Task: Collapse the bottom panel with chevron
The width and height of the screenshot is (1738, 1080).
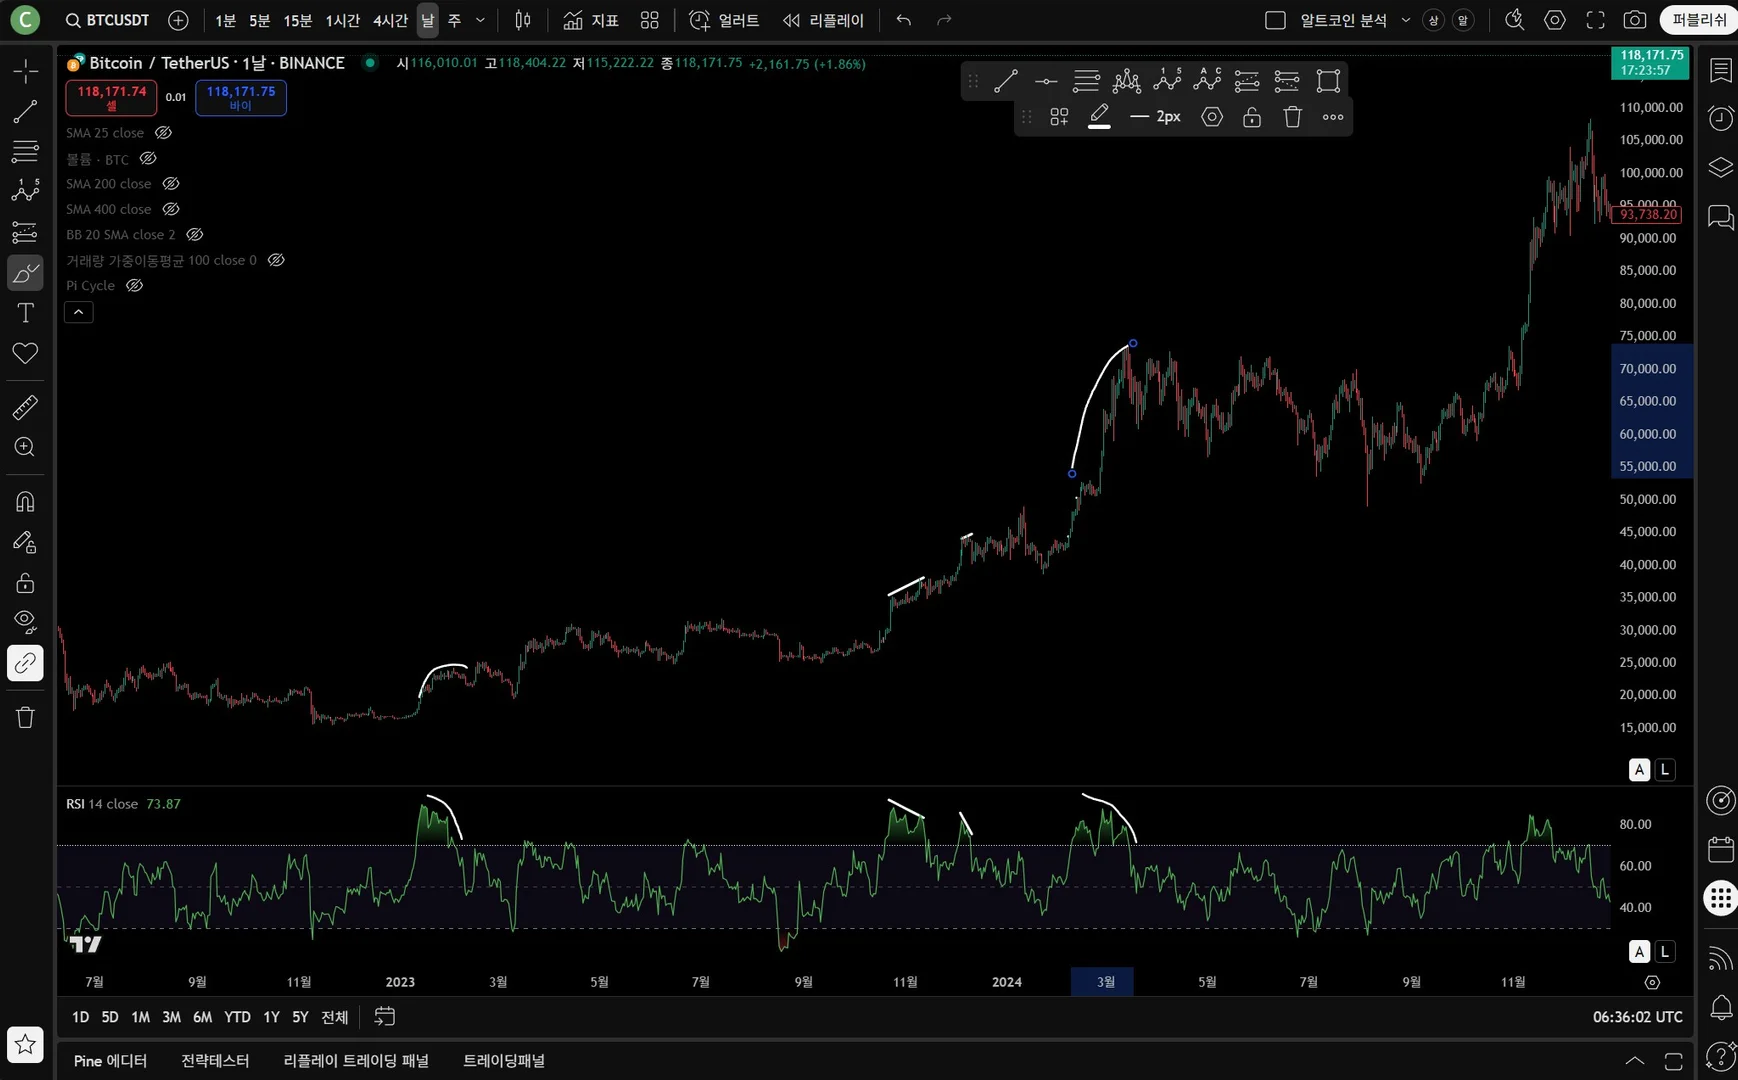Action: pyautogui.click(x=1634, y=1061)
